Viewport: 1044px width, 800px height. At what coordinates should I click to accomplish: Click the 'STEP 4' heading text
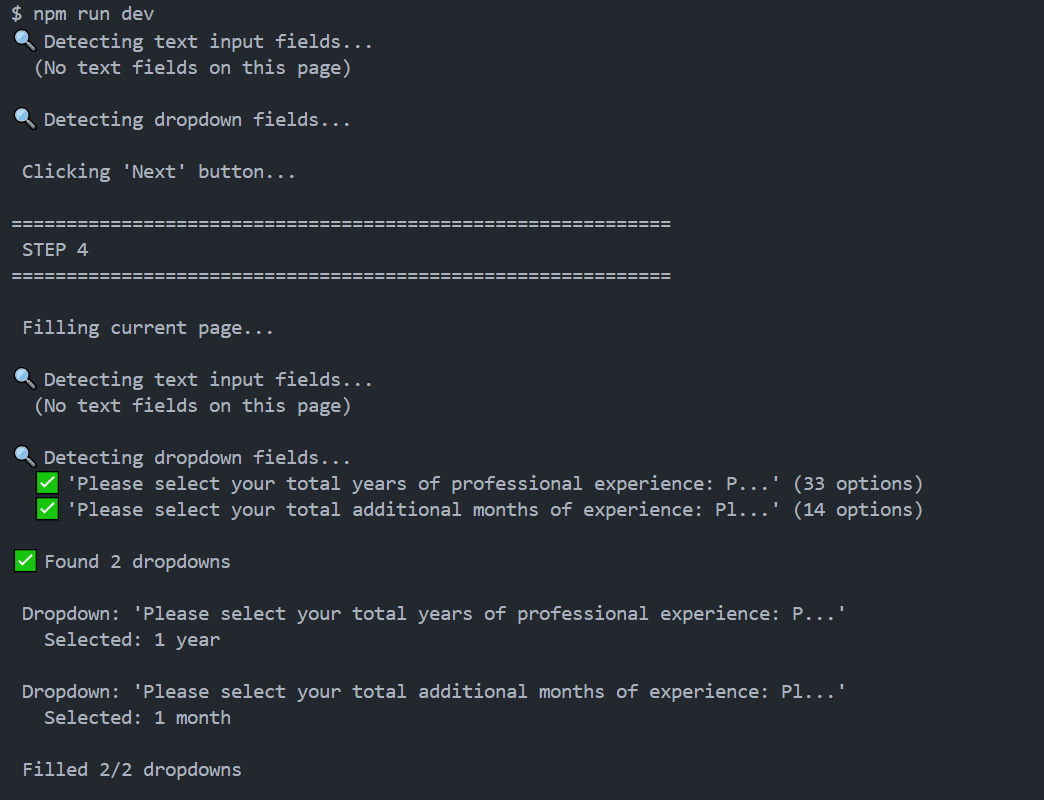pyautogui.click(x=55, y=250)
